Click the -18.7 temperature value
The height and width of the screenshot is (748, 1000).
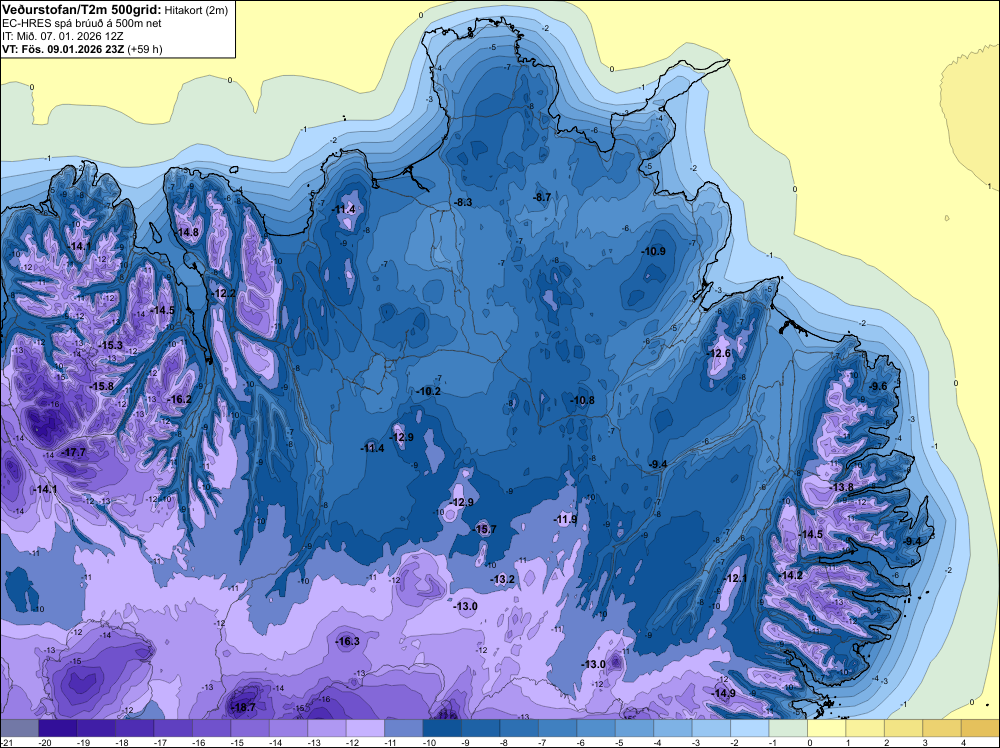244,707
